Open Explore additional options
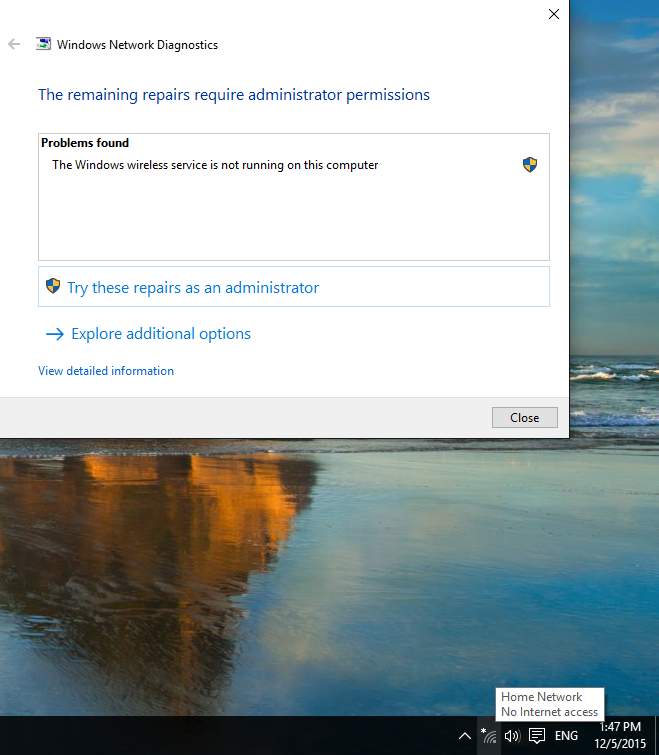659x755 pixels. (x=161, y=334)
